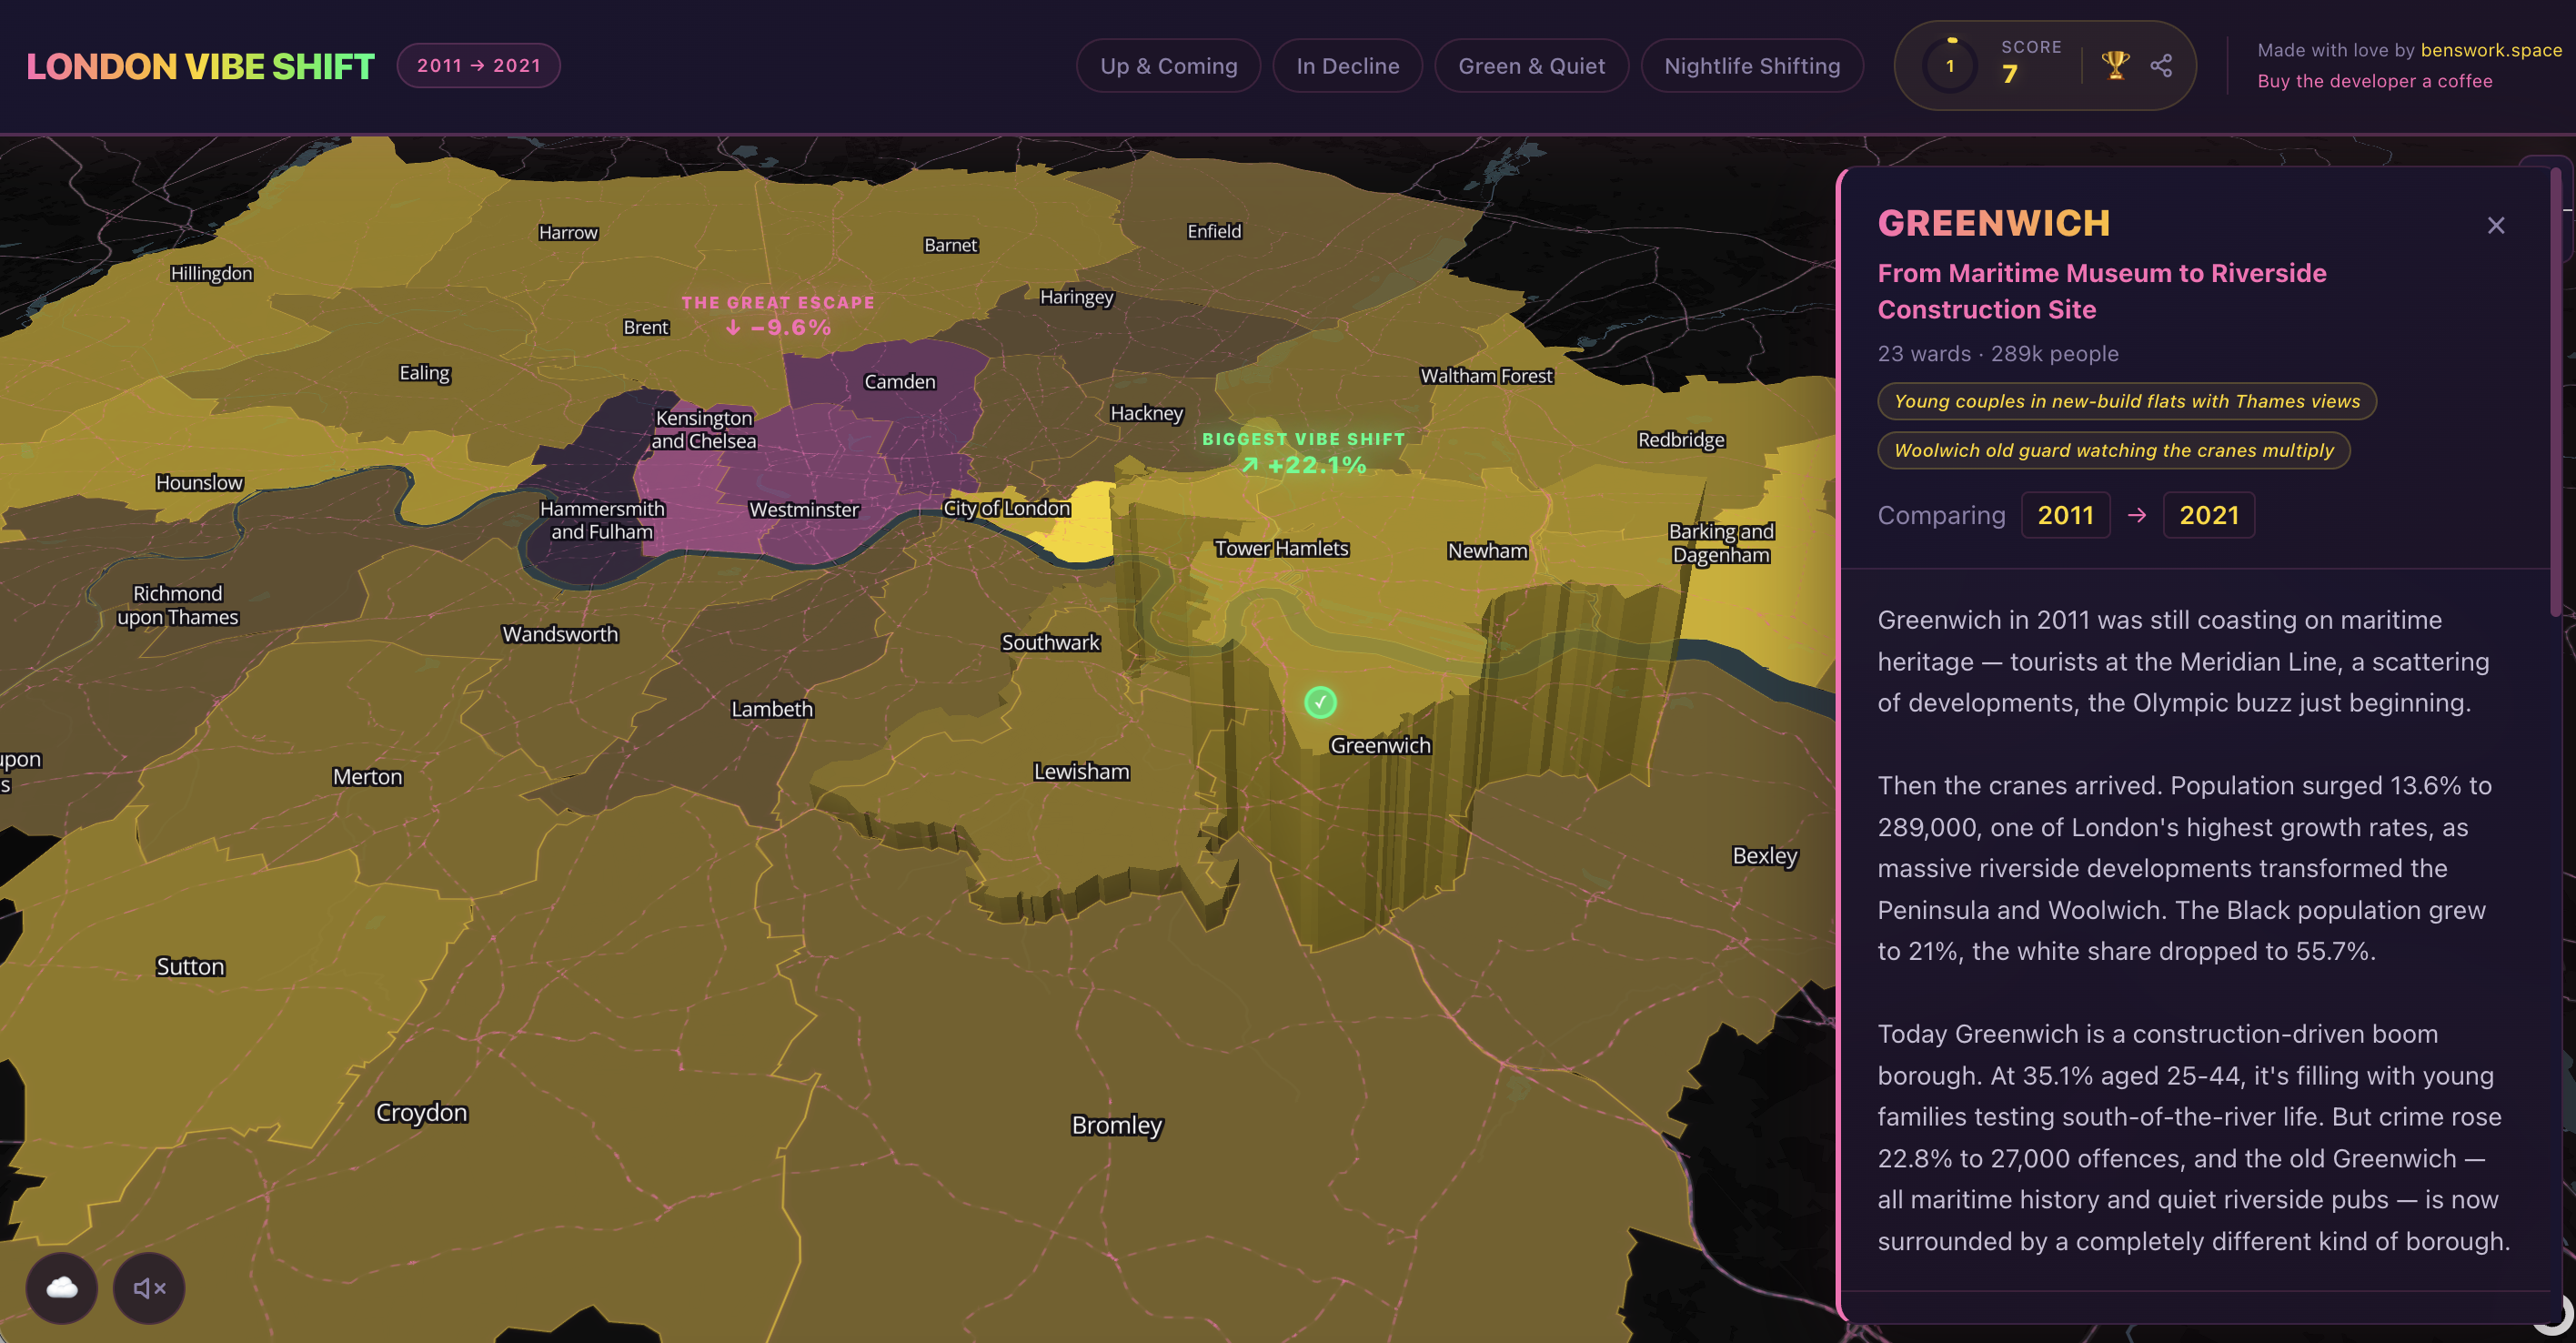
Task: Close the Greenwich info panel
Action: (2495, 225)
